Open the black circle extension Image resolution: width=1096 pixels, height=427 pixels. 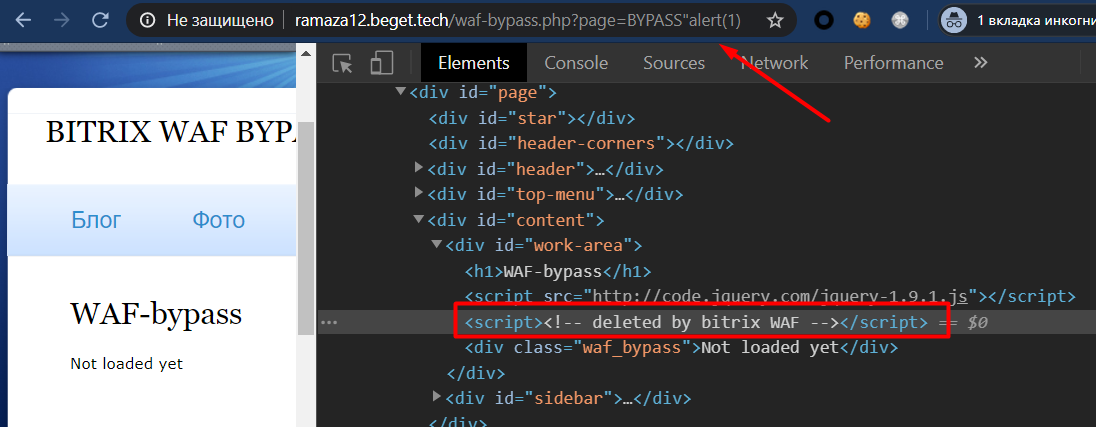click(x=824, y=21)
